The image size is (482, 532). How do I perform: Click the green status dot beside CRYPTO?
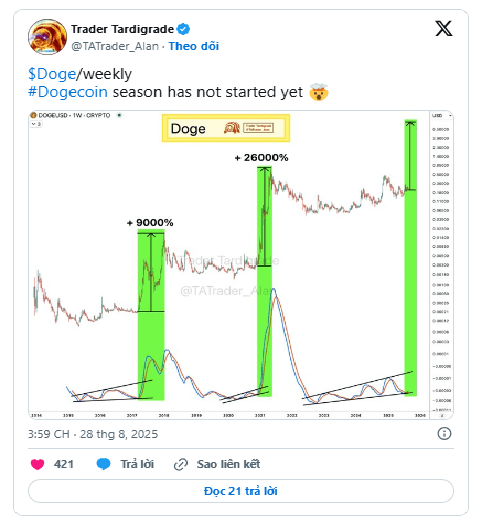(119, 115)
